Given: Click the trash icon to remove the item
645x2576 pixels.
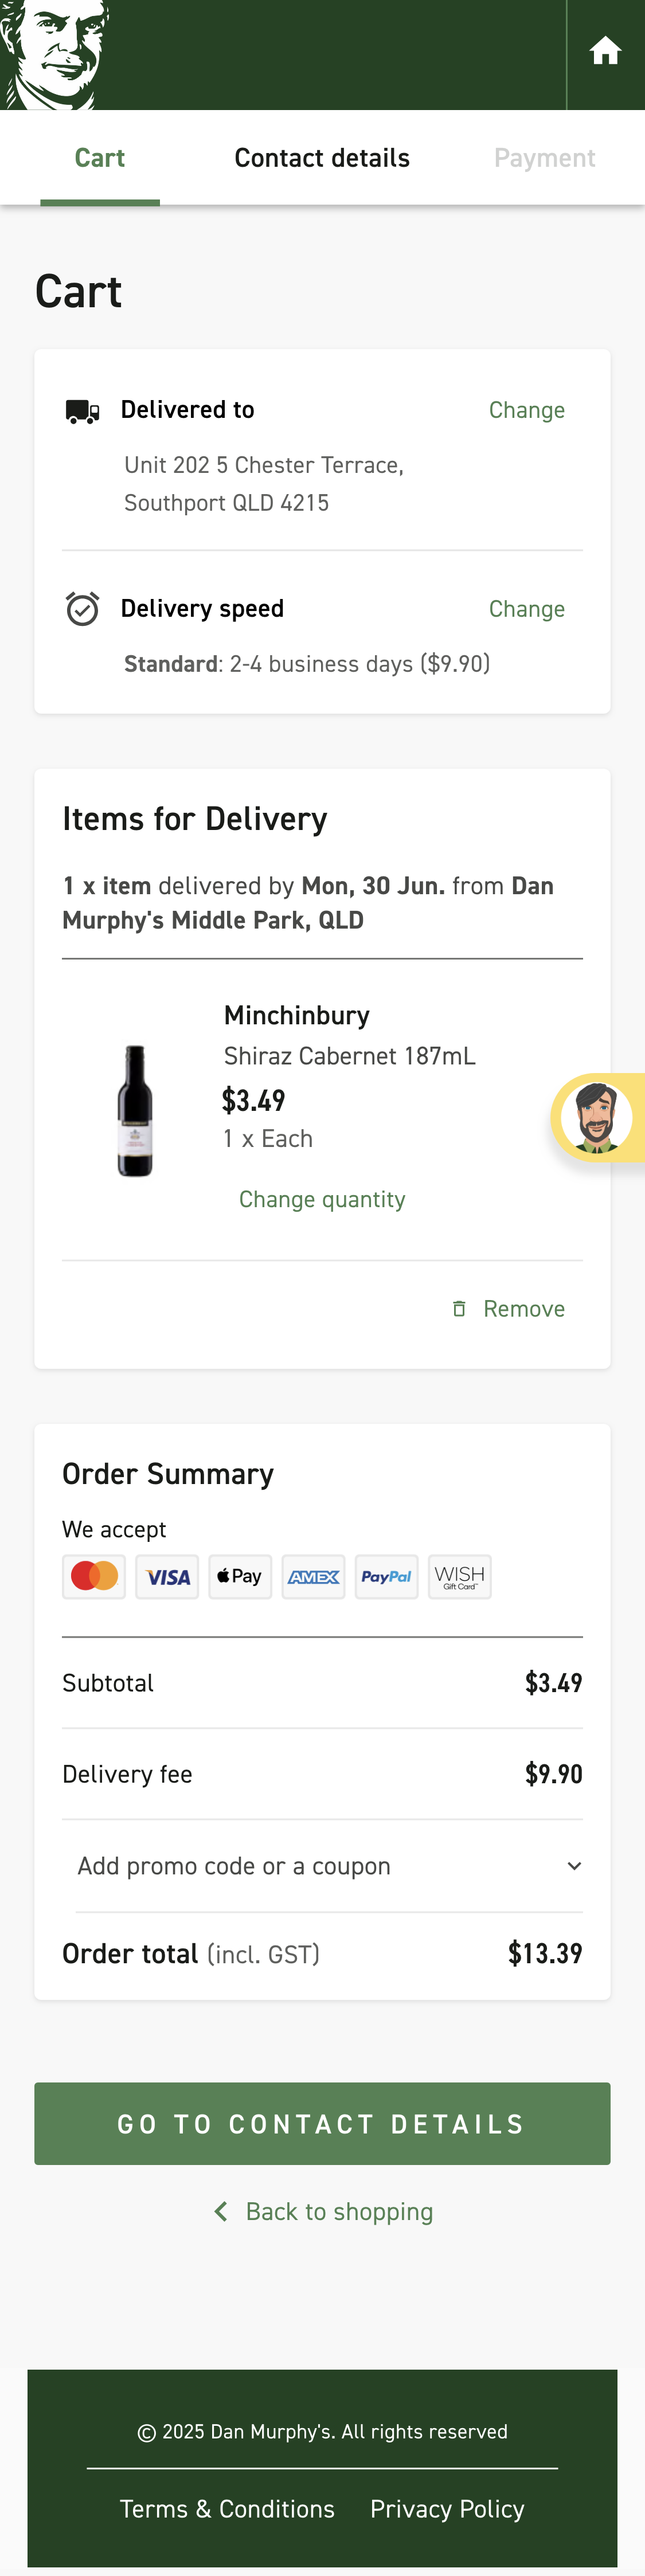Looking at the screenshot, I should click(459, 1308).
